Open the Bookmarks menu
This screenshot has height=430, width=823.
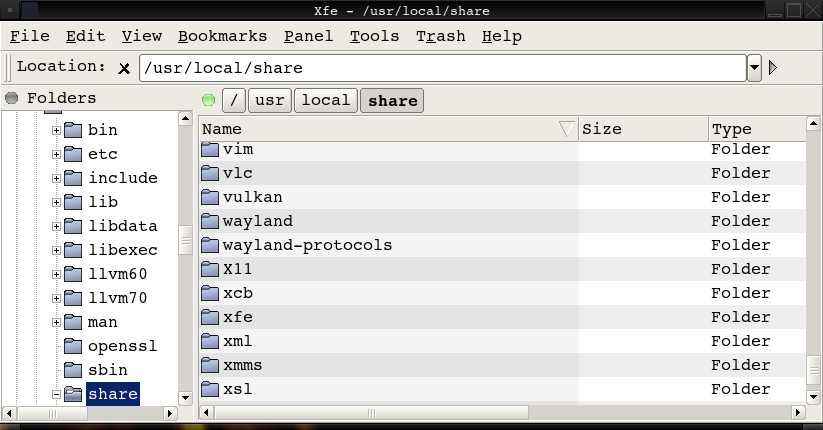click(x=222, y=36)
